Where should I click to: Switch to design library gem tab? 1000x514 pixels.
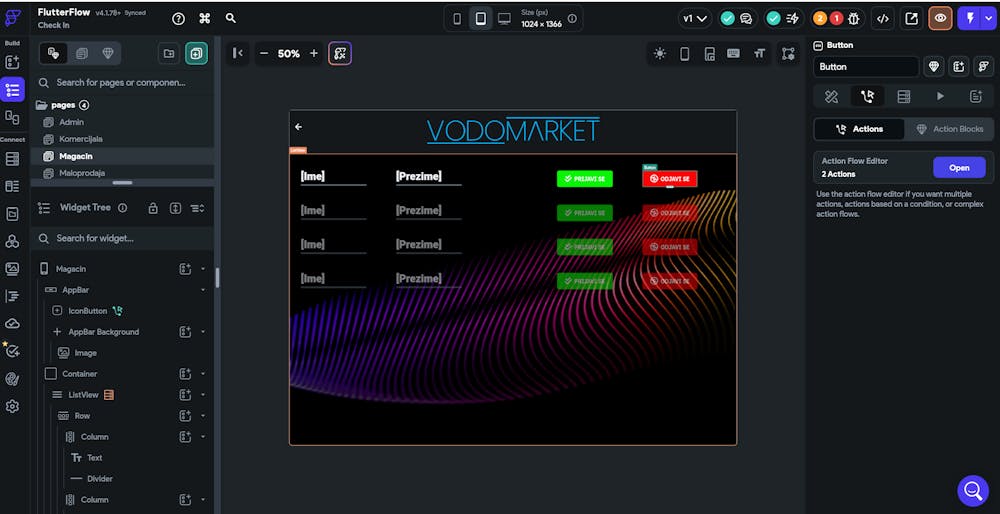point(108,54)
